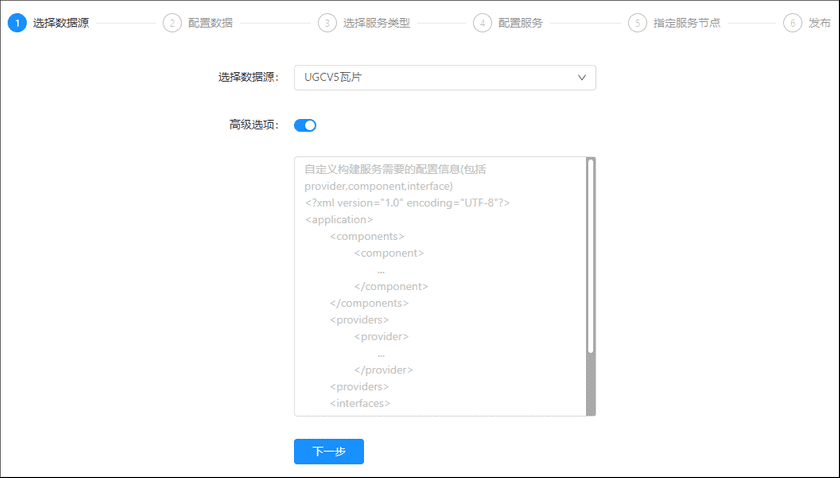This screenshot has height=478, width=840.
Task: Click the step 2 circle icon
Action: coord(172,23)
